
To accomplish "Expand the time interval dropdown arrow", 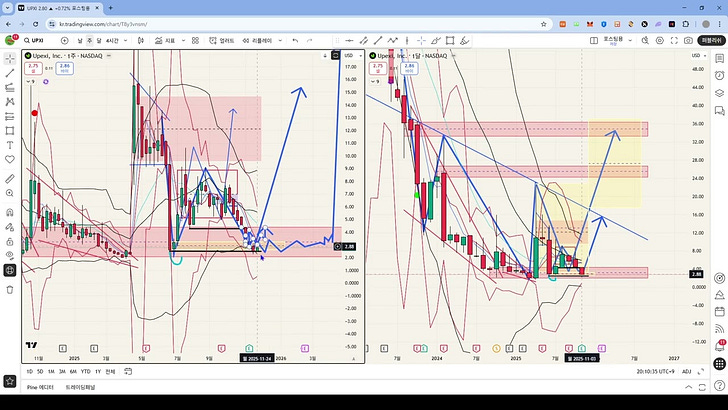I will click(125, 40).
